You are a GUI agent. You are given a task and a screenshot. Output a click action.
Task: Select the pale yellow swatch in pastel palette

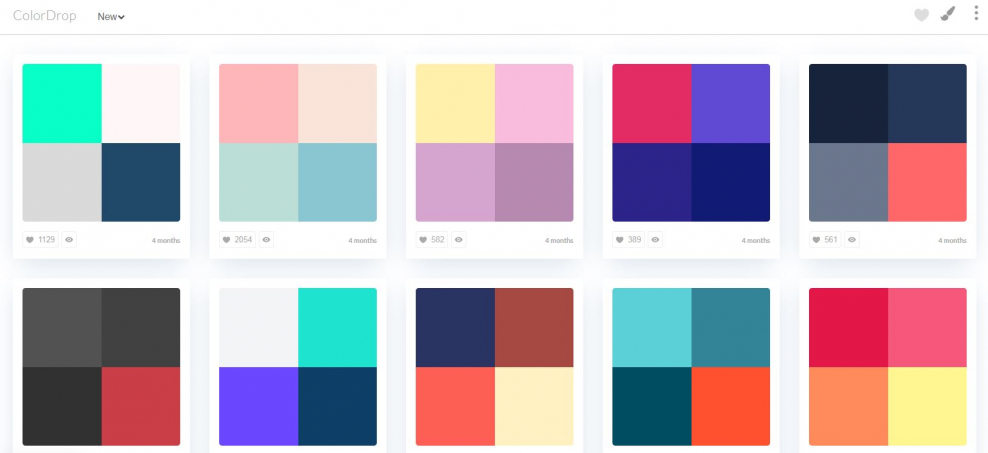point(455,103)
